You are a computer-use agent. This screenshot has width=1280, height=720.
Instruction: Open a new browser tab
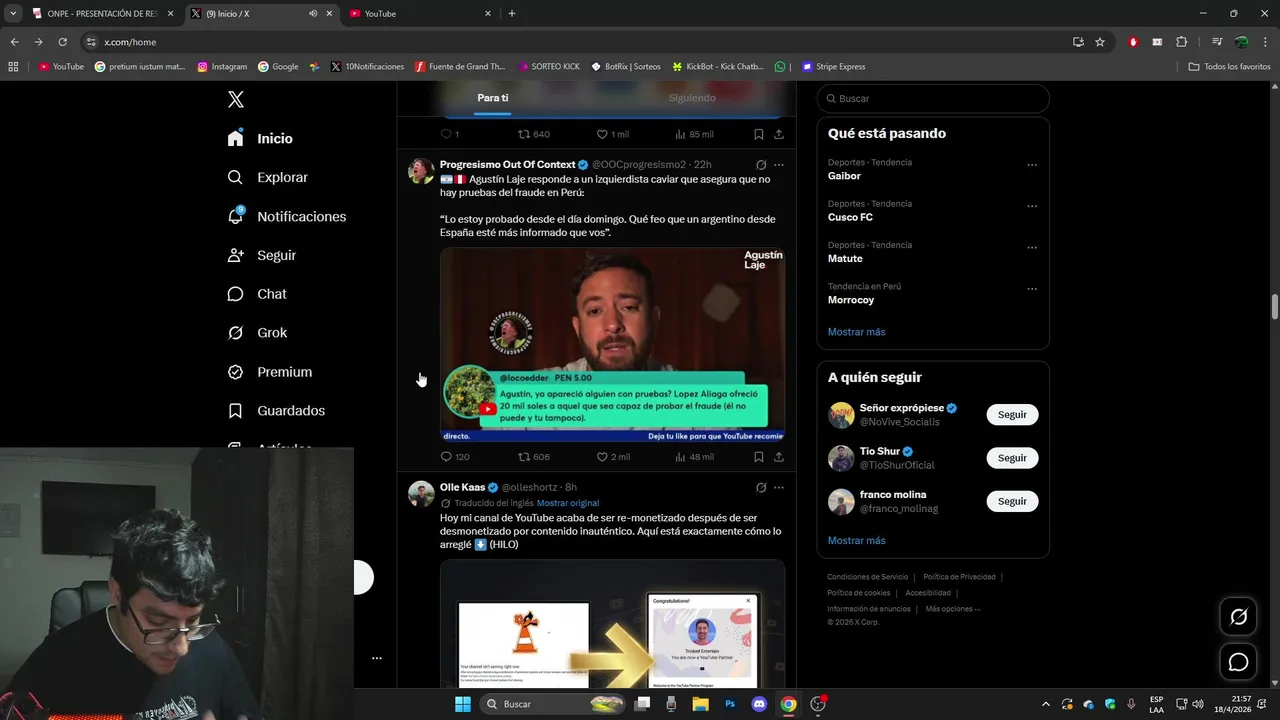point(512,14)
